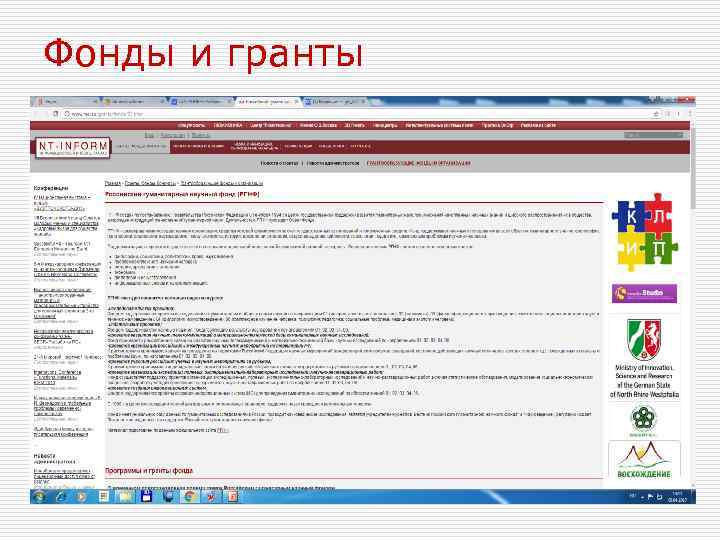Click the NT-INFORM site logo
The image size is (720, 540).
pos(73,148)
